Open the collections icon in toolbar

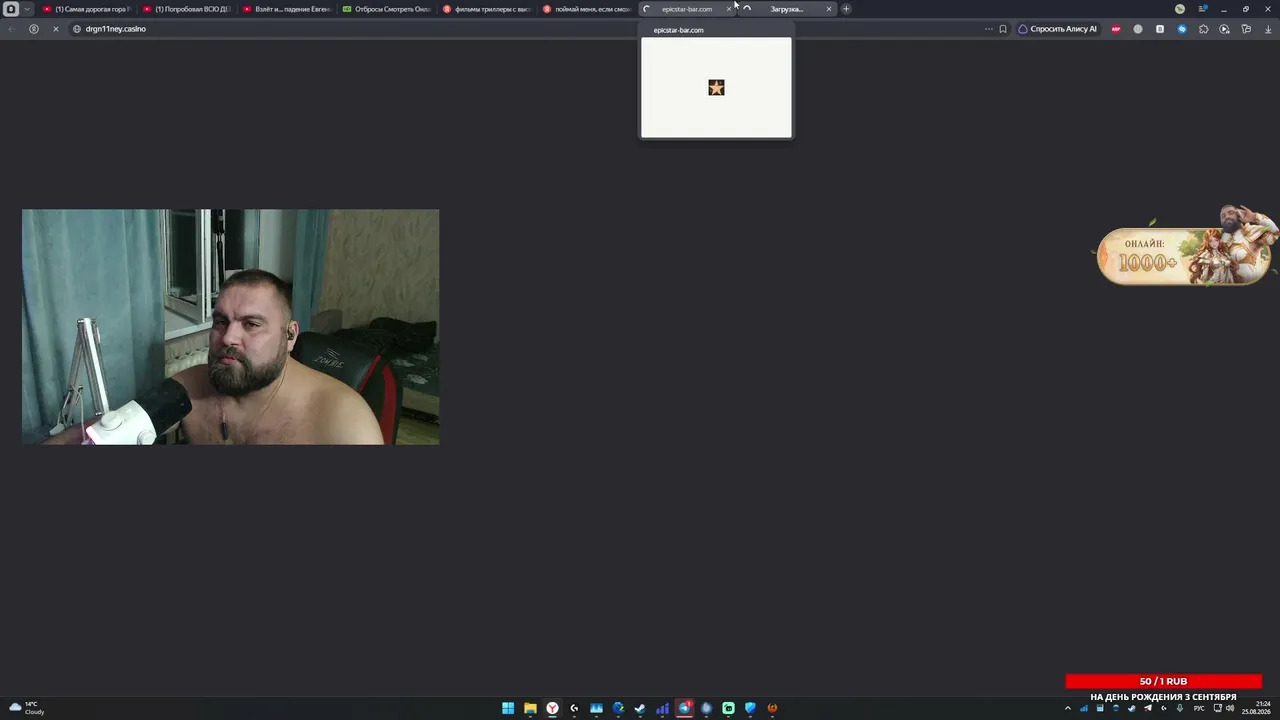point(1246,29)
